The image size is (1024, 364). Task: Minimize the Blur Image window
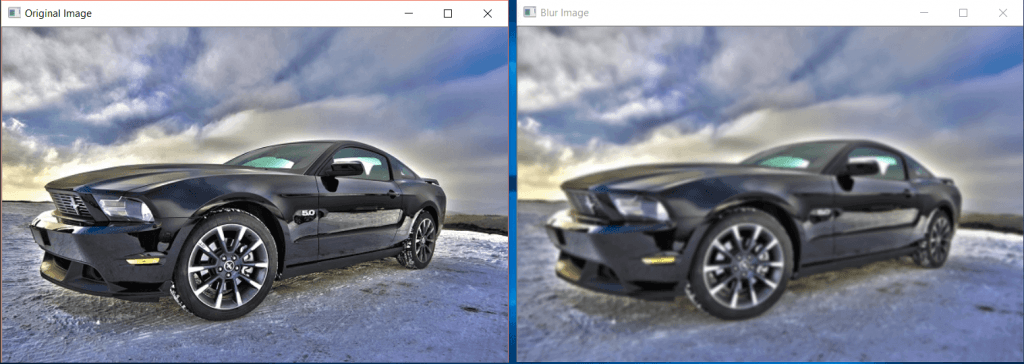tap(924, 13)
